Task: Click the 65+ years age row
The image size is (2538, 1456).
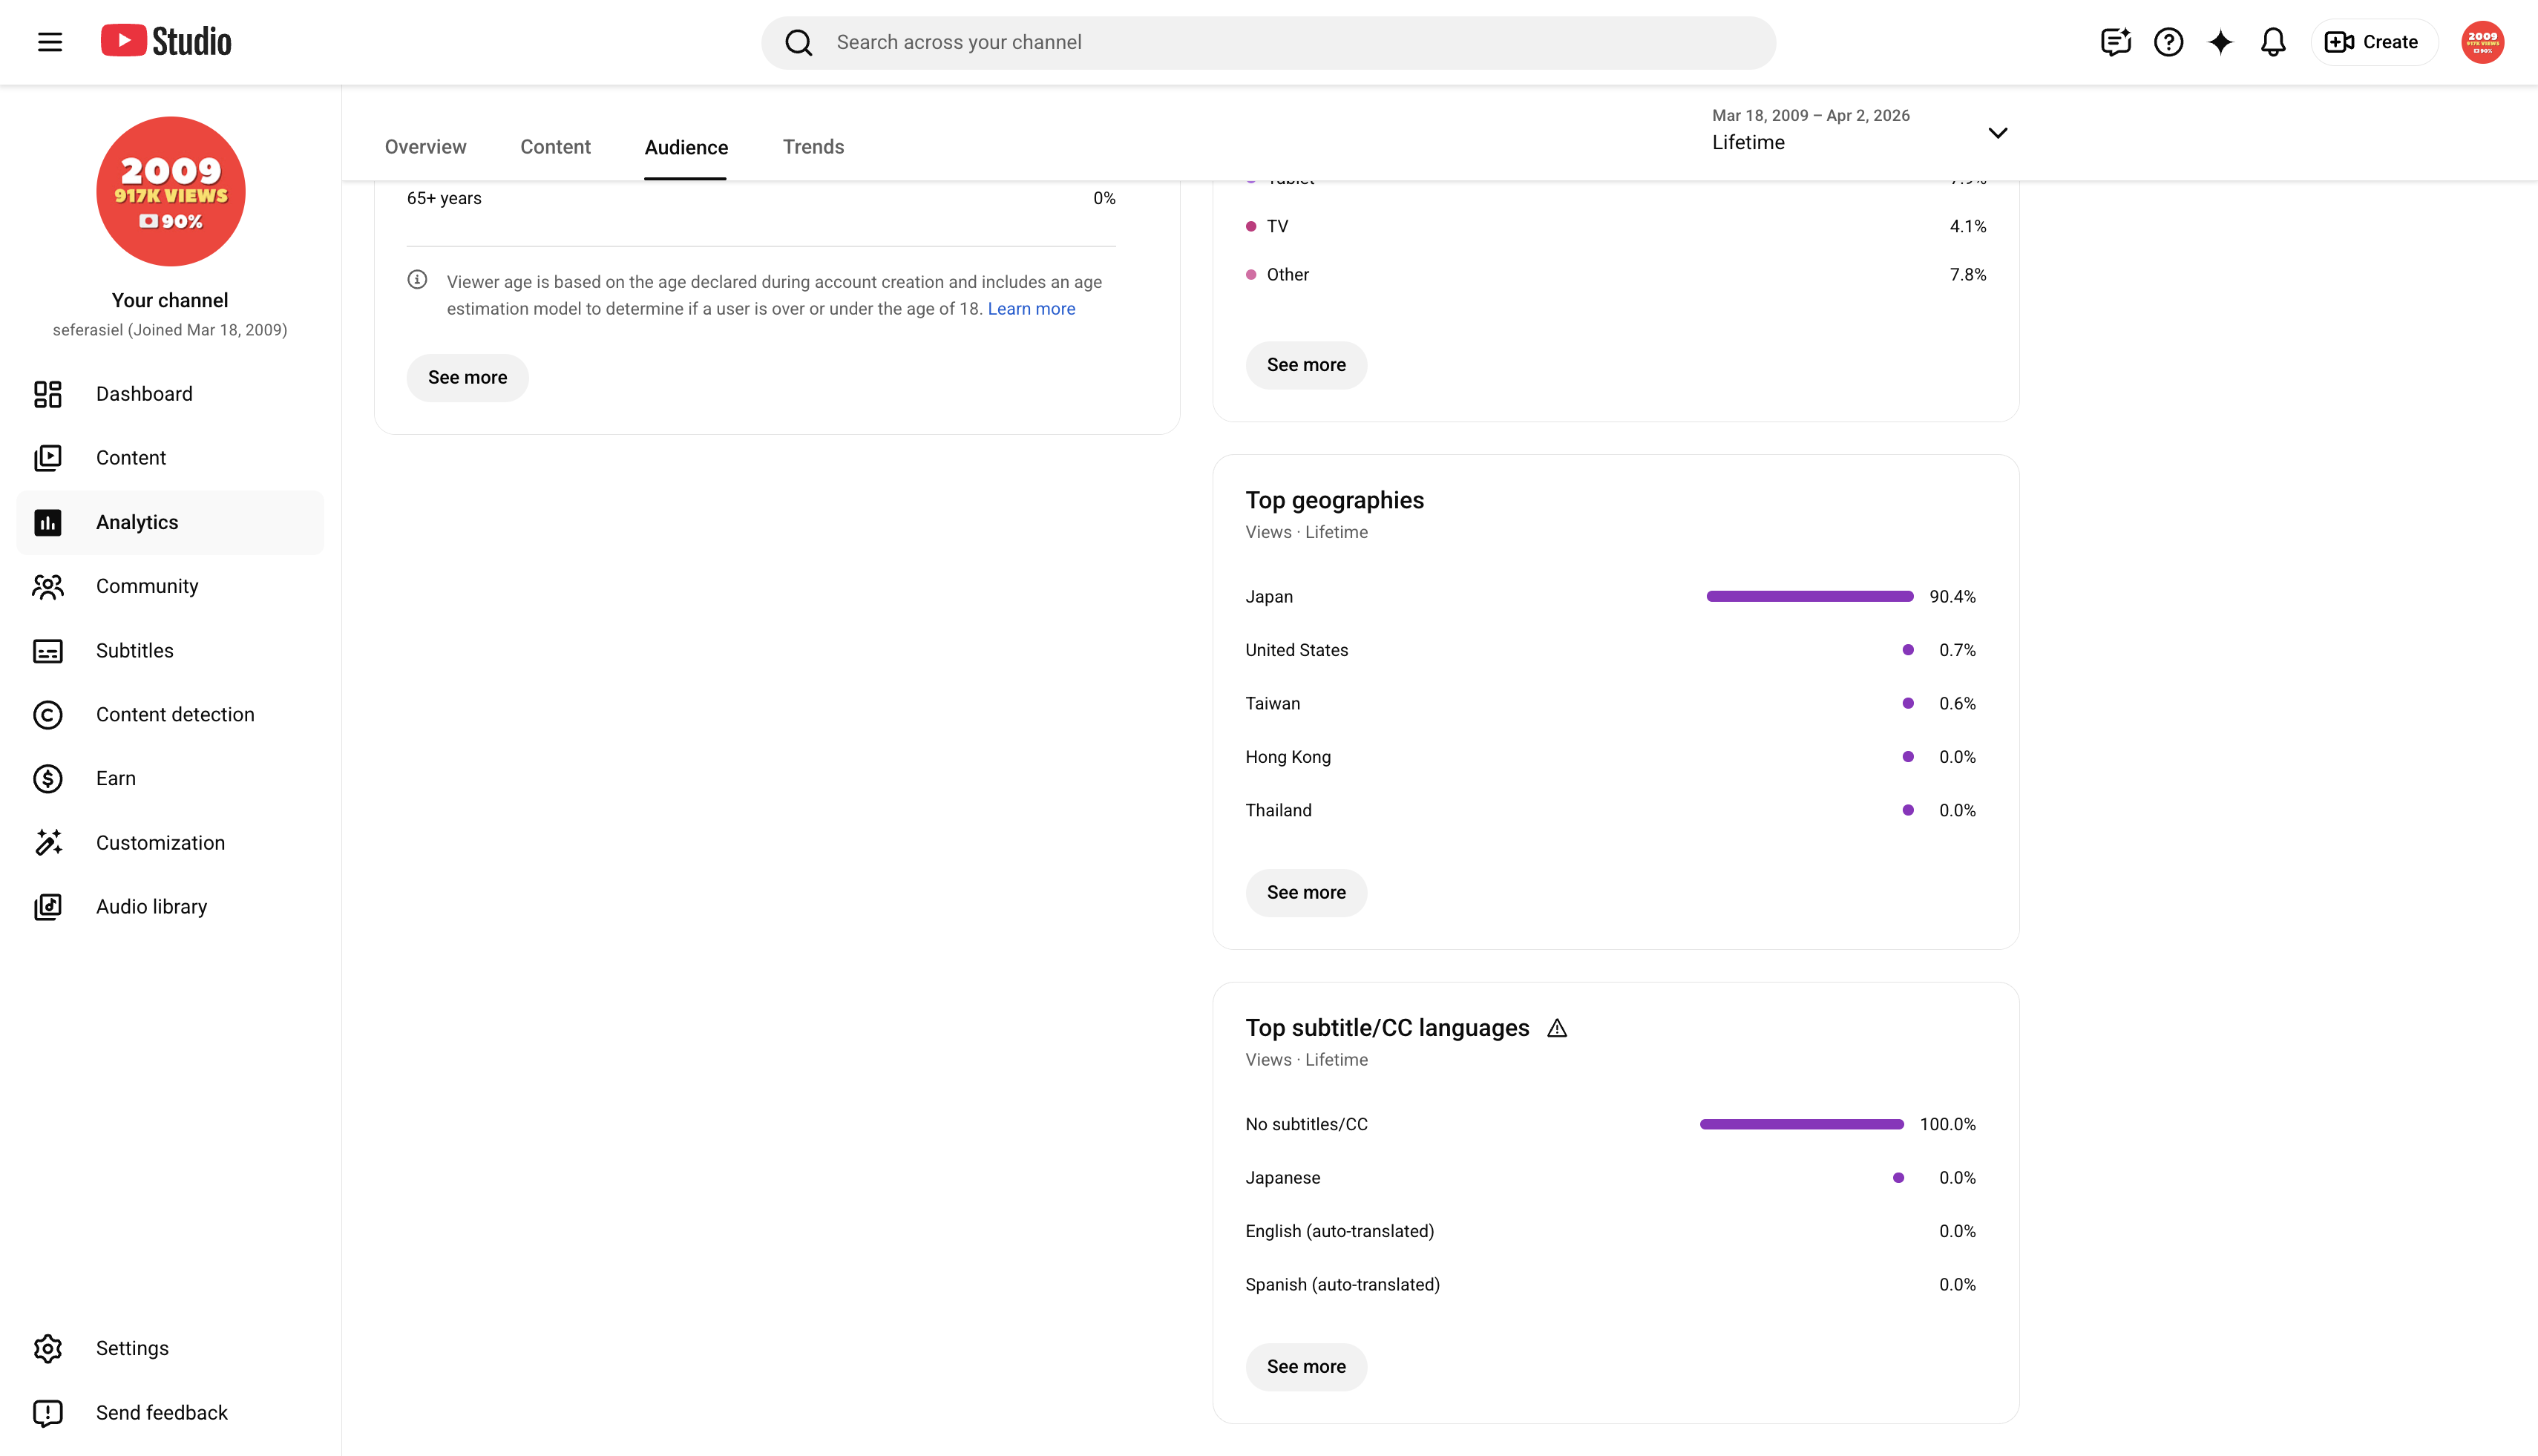Action: click(x=761, y=199)
